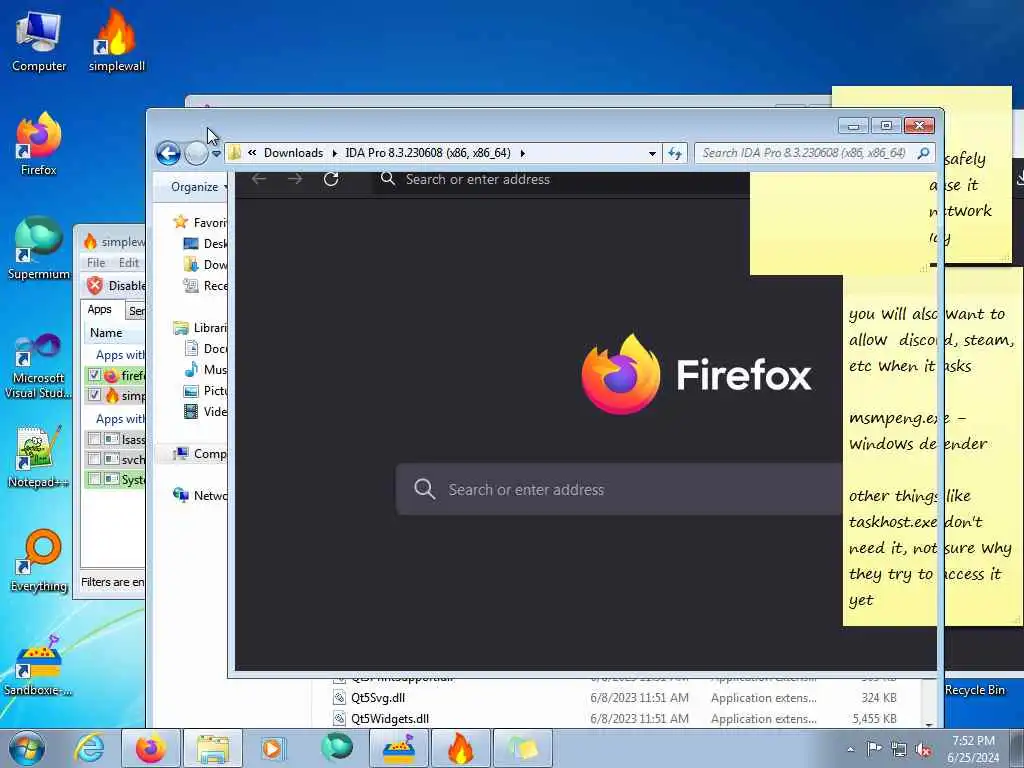1024x768 pixels.
Task: Switch to File Explorer in the taskbar
Action: [213, 748]
